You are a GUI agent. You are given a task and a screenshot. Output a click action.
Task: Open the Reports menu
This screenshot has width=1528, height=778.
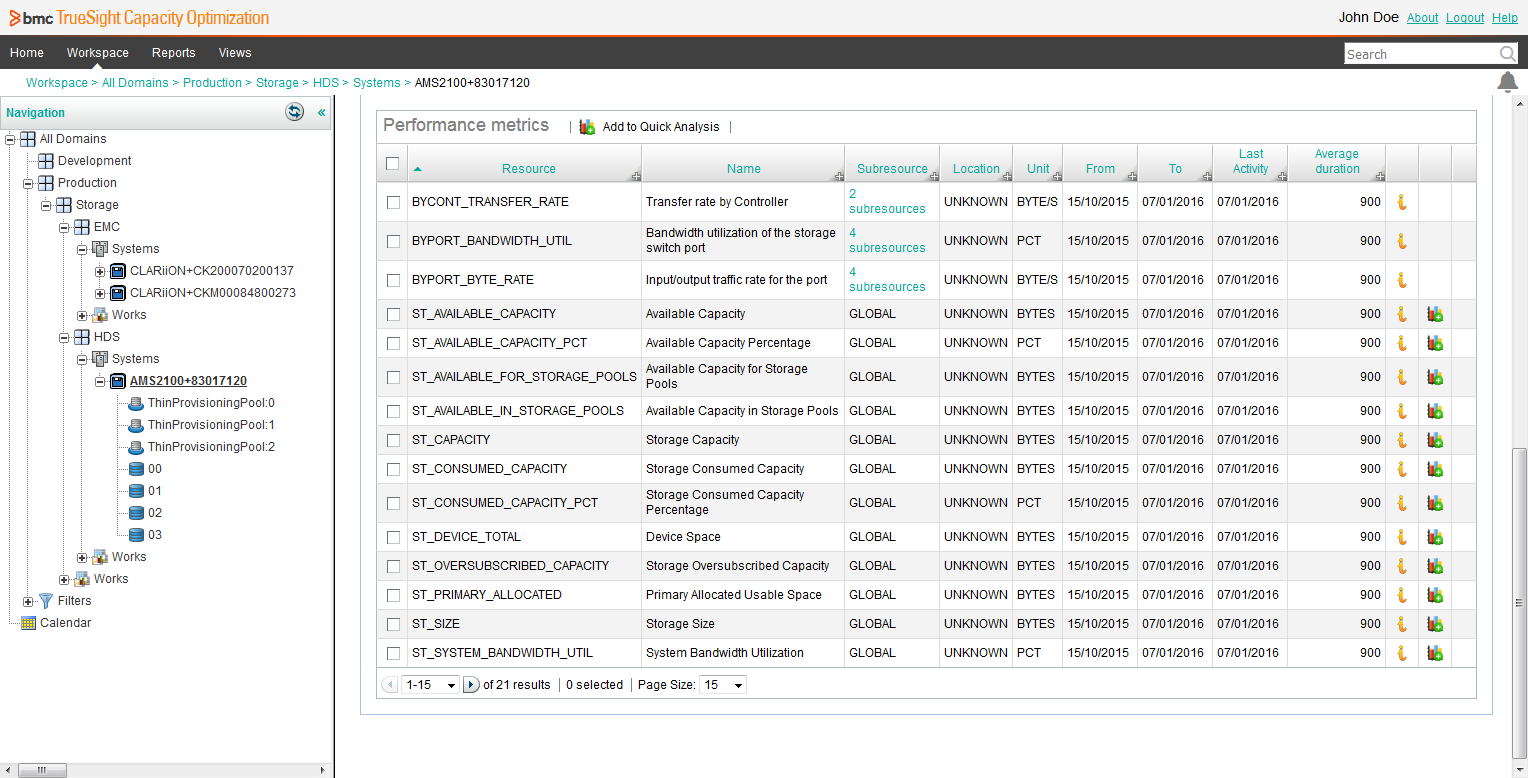174,53
